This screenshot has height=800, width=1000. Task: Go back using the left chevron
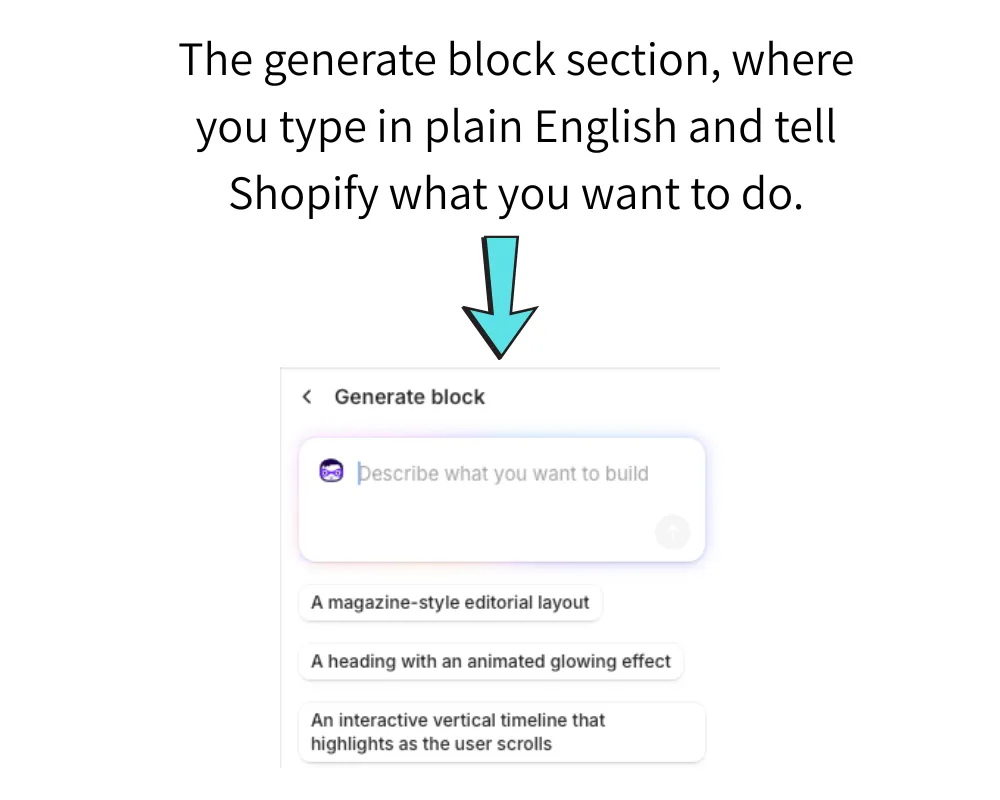307,397
